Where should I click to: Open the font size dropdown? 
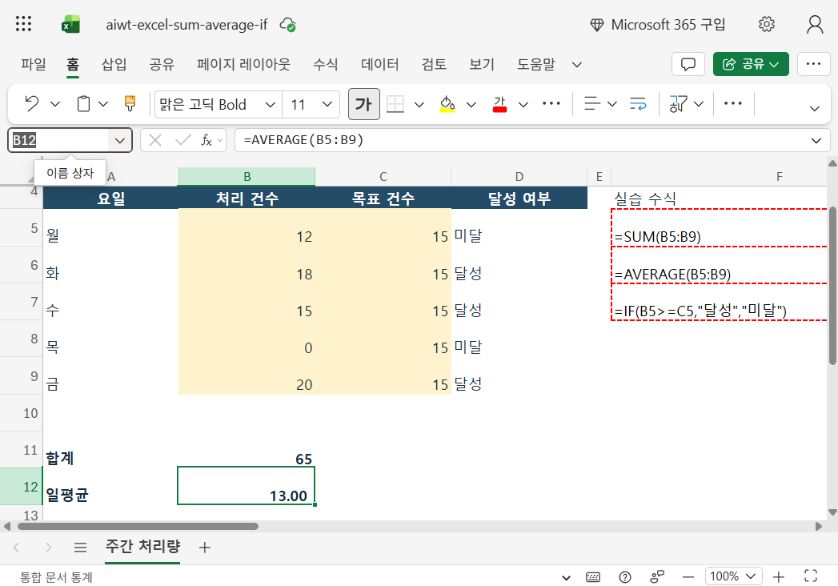point(327,104)
